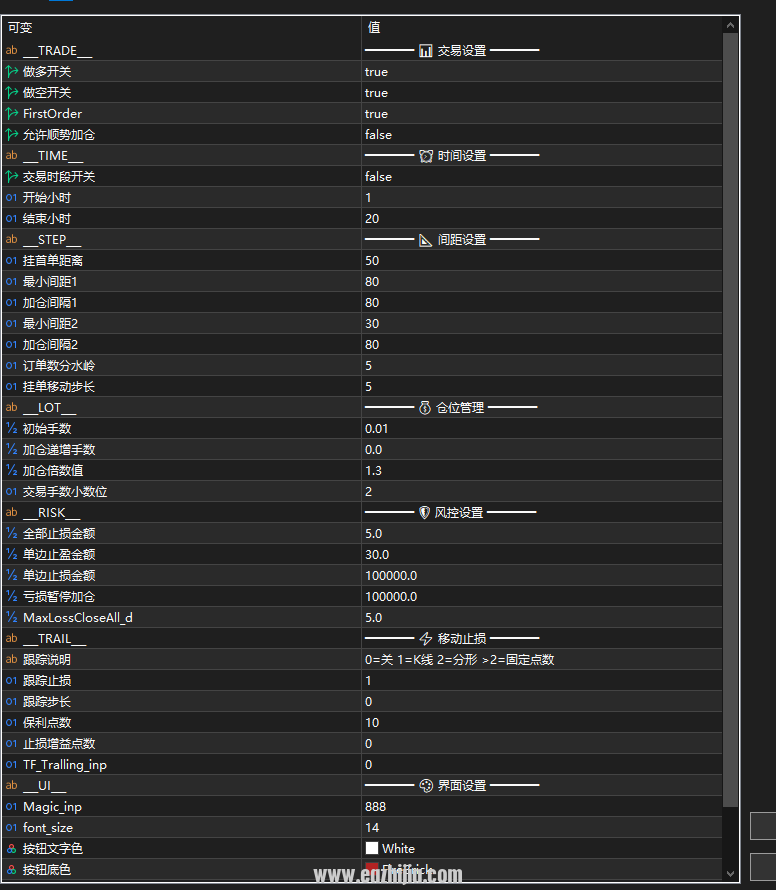This screenshot has height=890, width=776.
Task: Select the 加仓递增手数 row label
Action: [59, 450]
